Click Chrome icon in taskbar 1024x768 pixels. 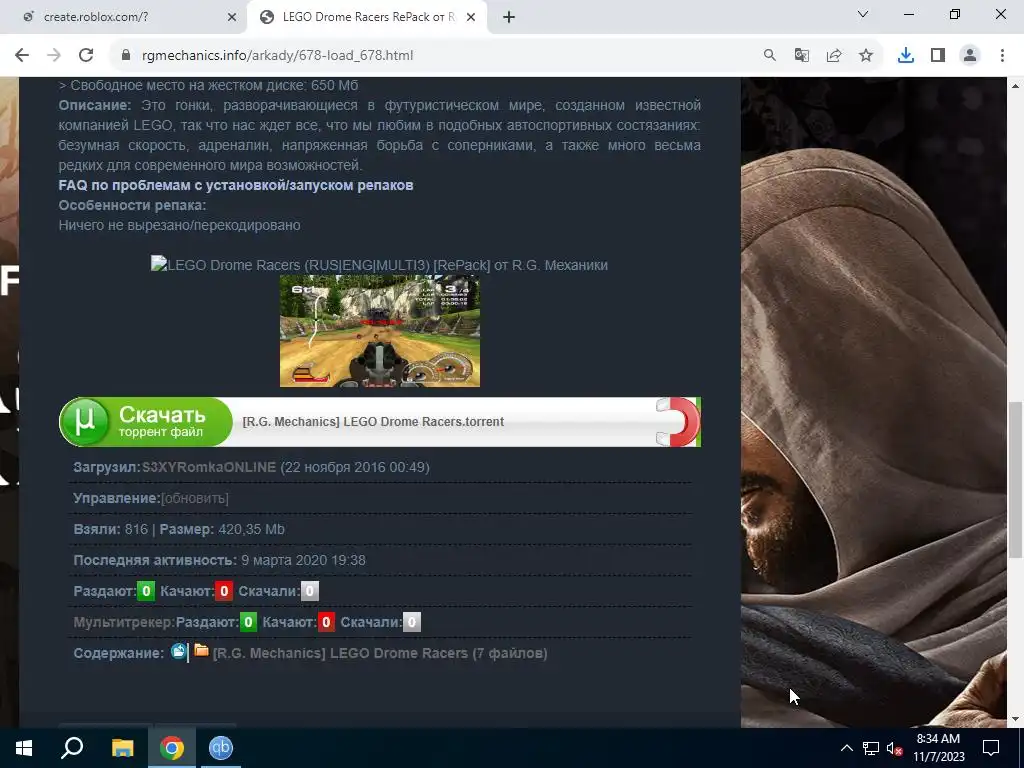(x=172, y=748)
